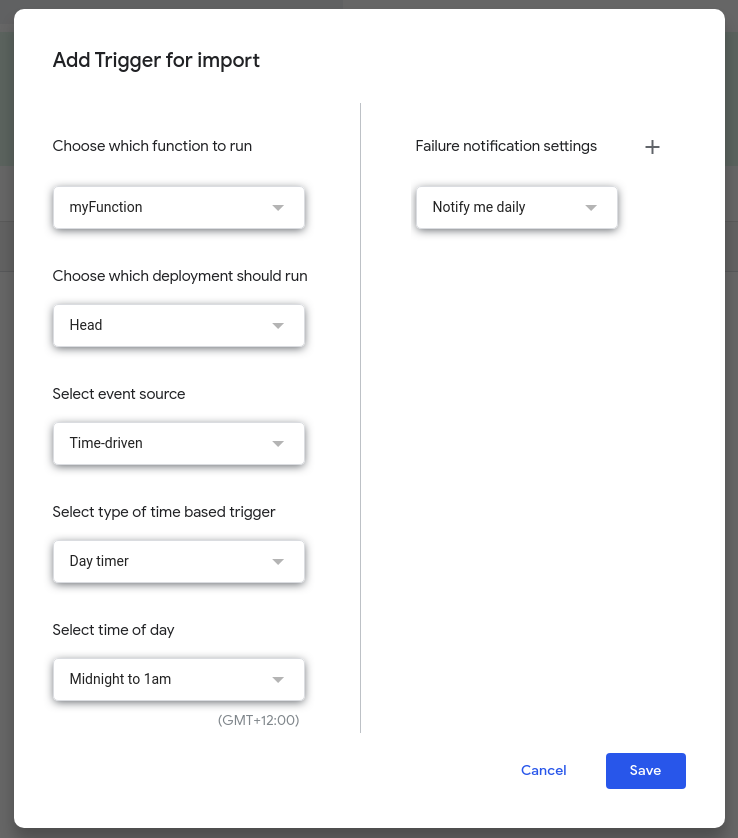The width and height of the screenshot is (738, 838).
Task: Click the arrow icon beside myFunction
Action: click(x=278, y=208)
